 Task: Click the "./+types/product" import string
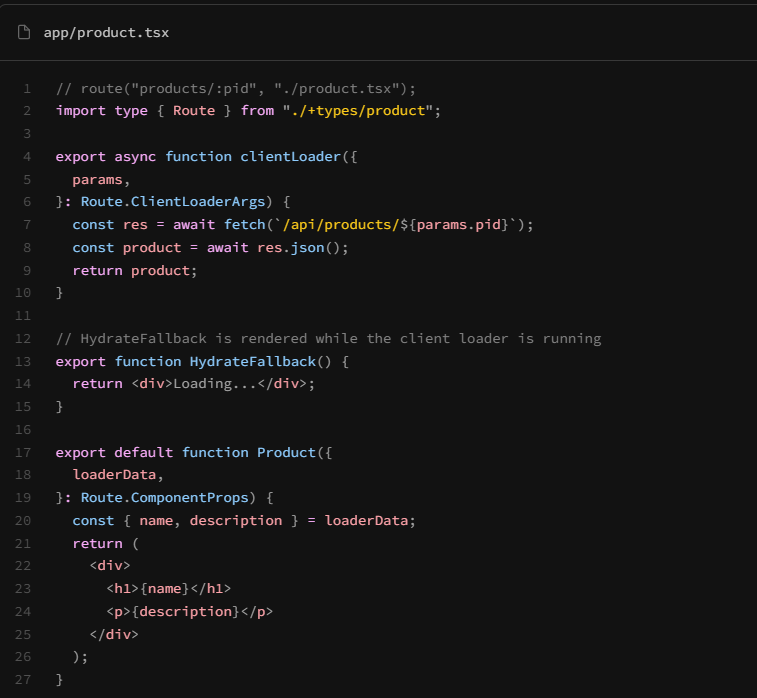(358, 111)
